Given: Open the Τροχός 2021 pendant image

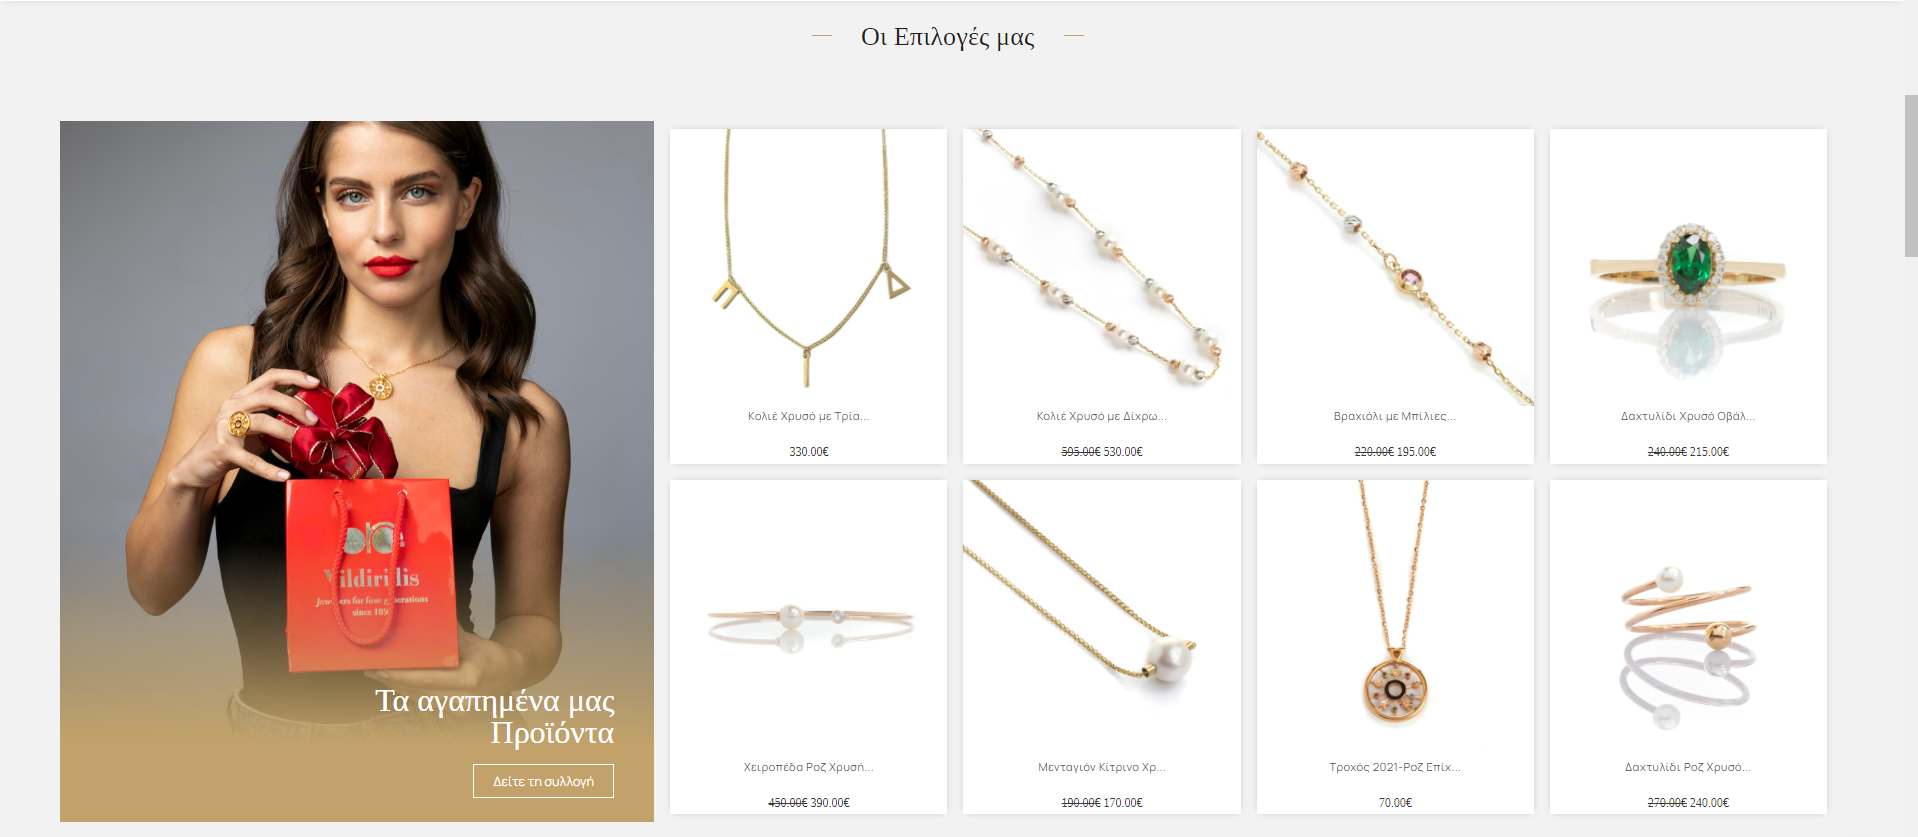Looking at the screenshot, I should coord(1395,618).
